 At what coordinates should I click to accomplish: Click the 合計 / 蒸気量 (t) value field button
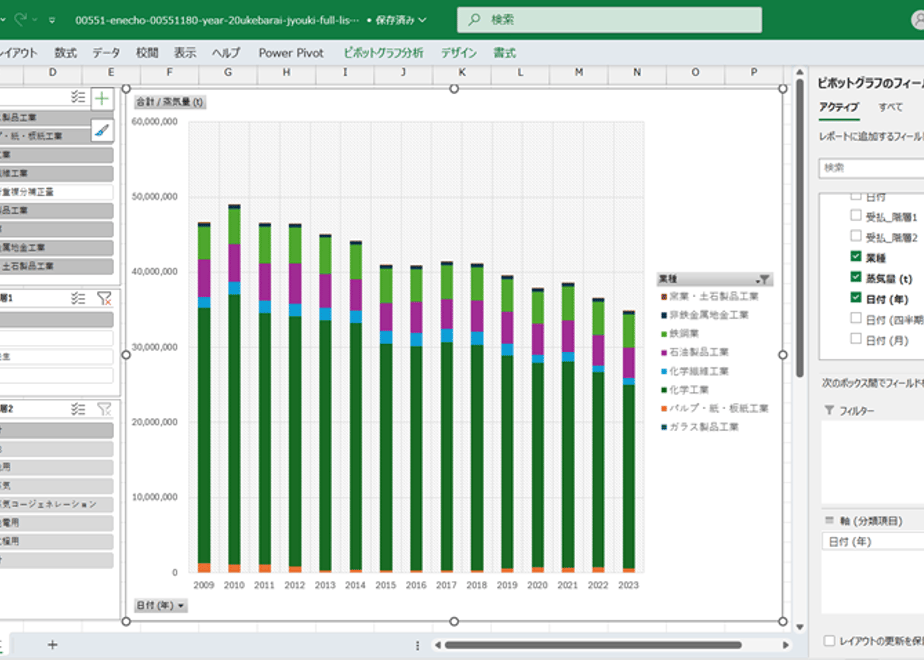click(x=170, y=102)
